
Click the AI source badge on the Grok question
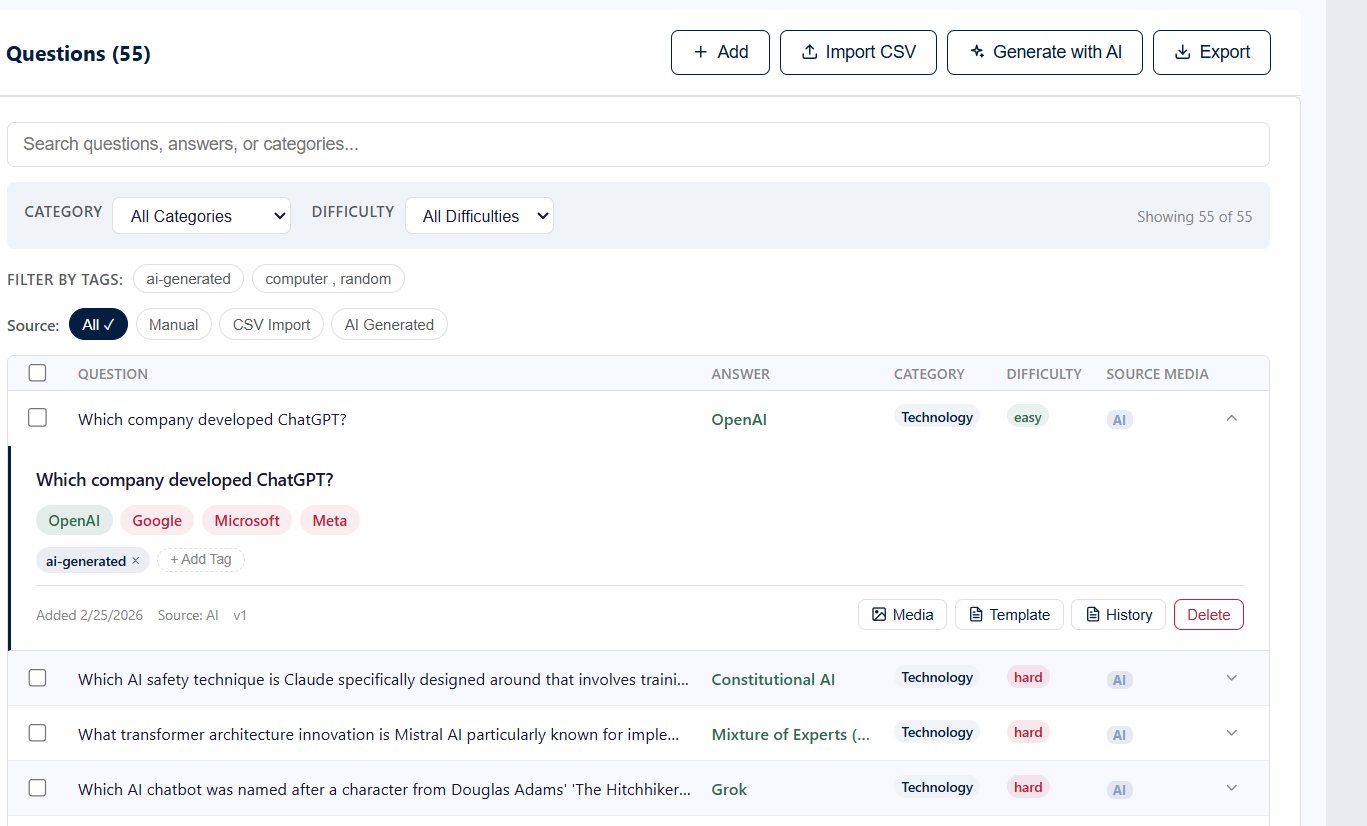pyautogui.click(x=1119, y=789)
